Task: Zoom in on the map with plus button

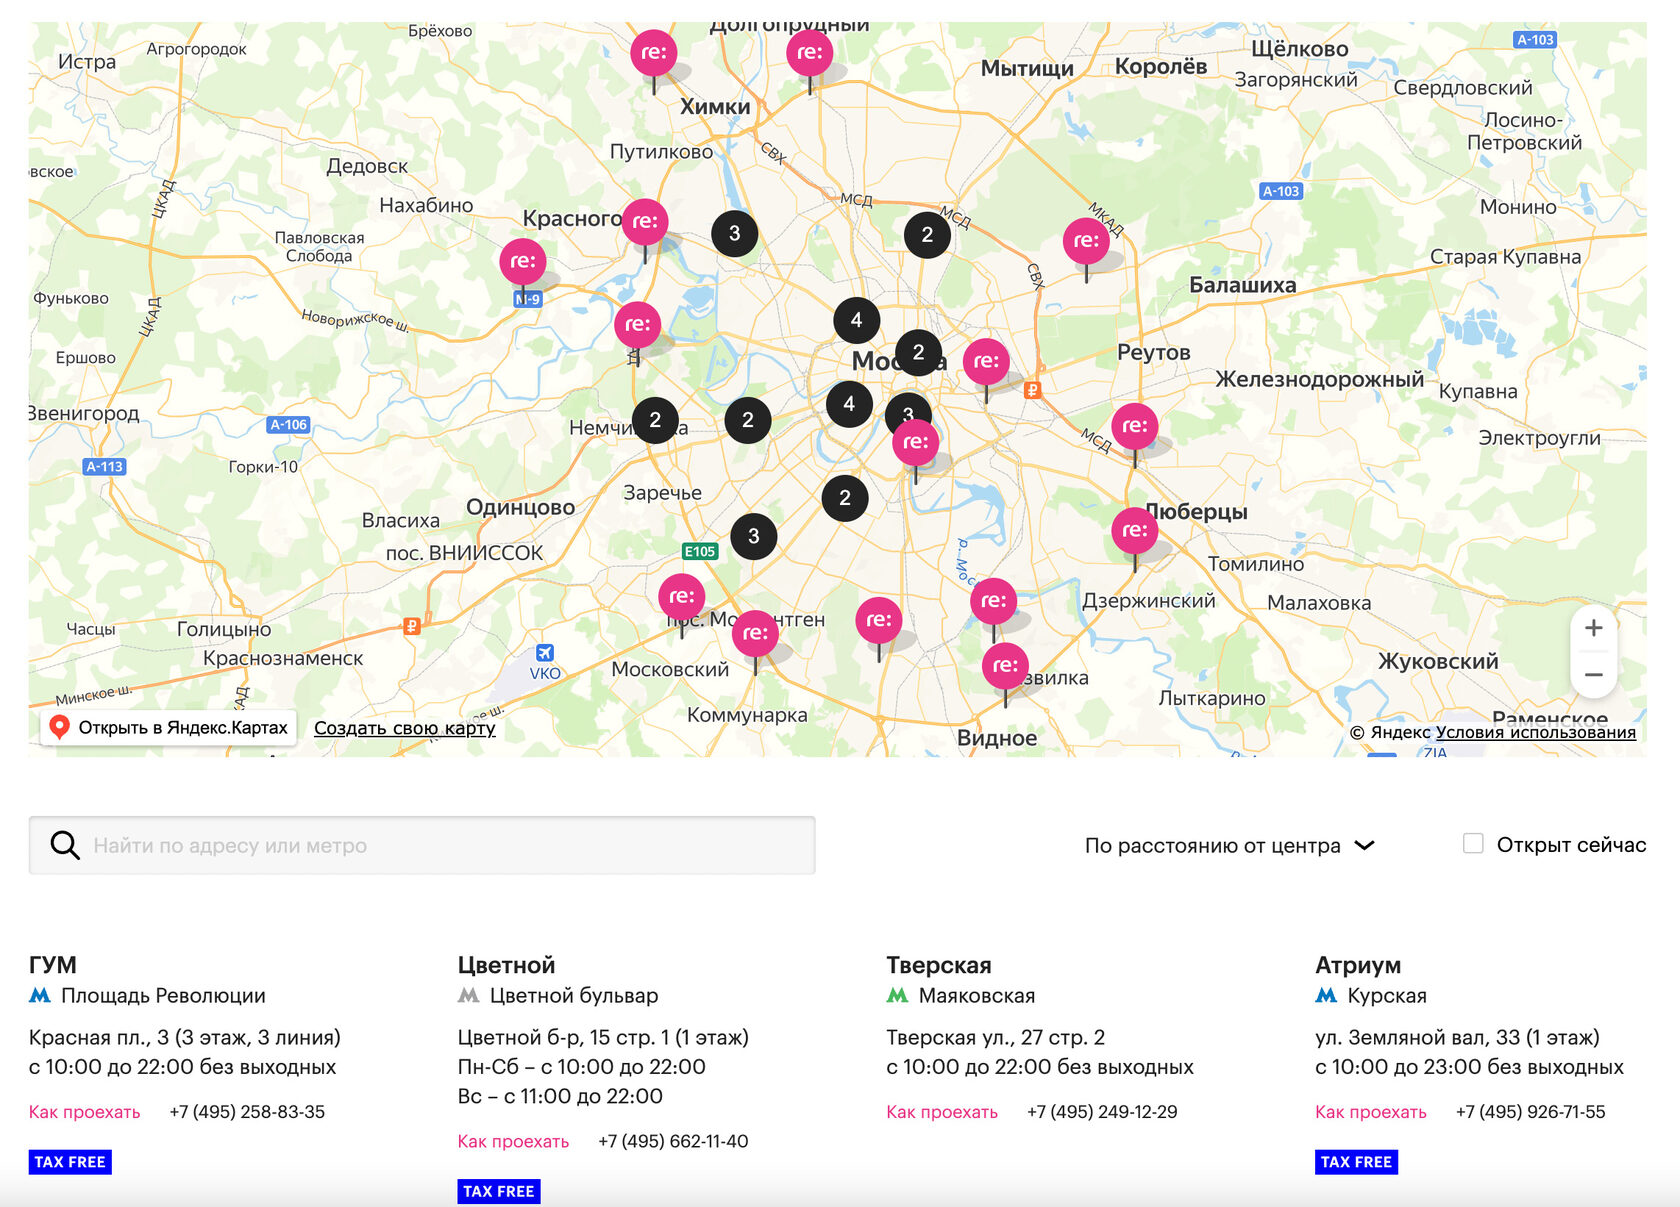Action: [1594, 628]
